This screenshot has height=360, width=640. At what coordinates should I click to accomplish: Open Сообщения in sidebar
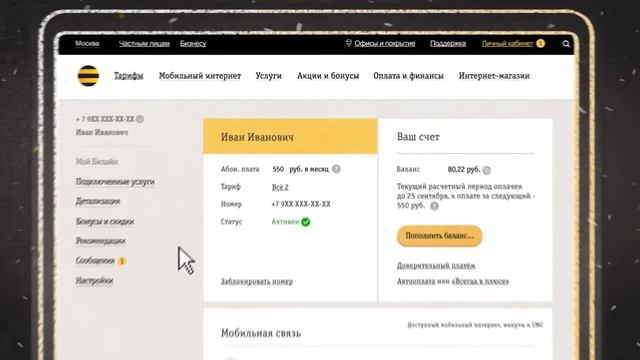(95, 260)
